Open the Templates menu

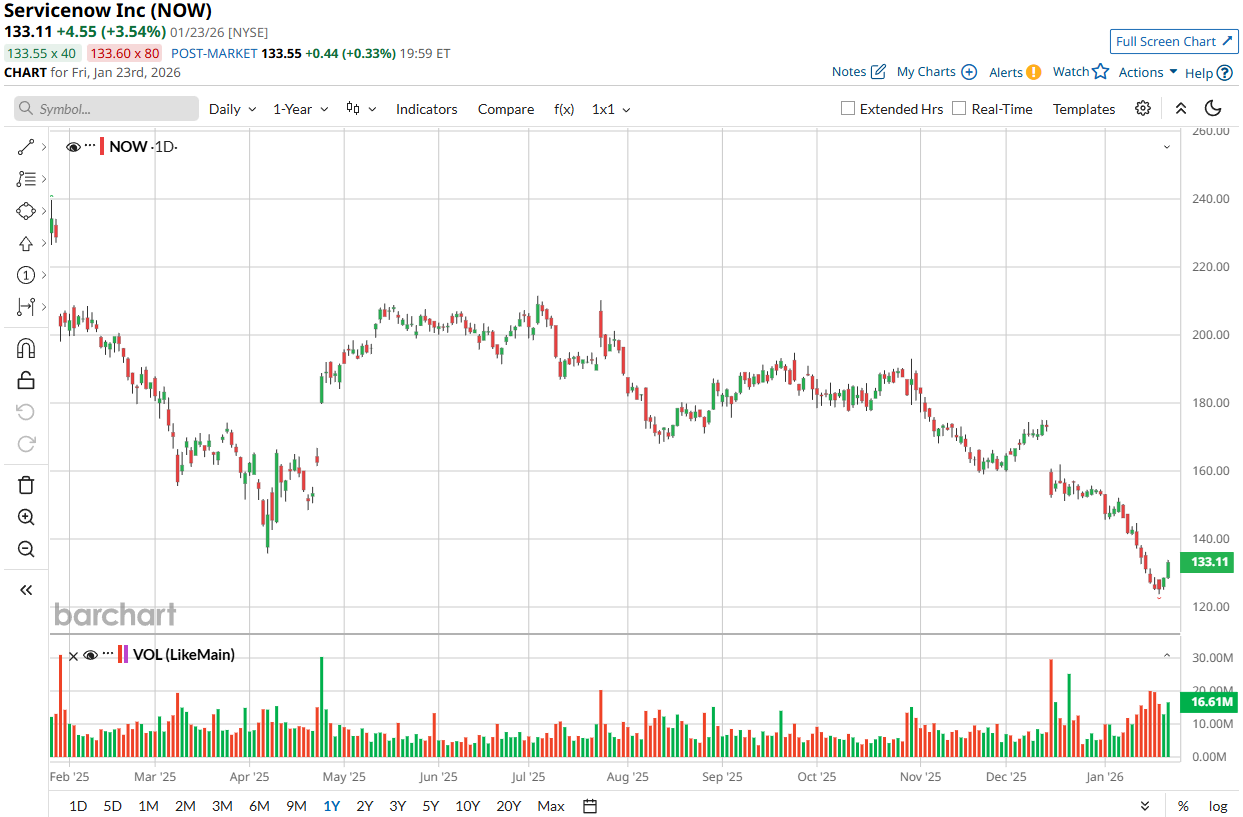pyautogui.click(x=1084, y=109)
